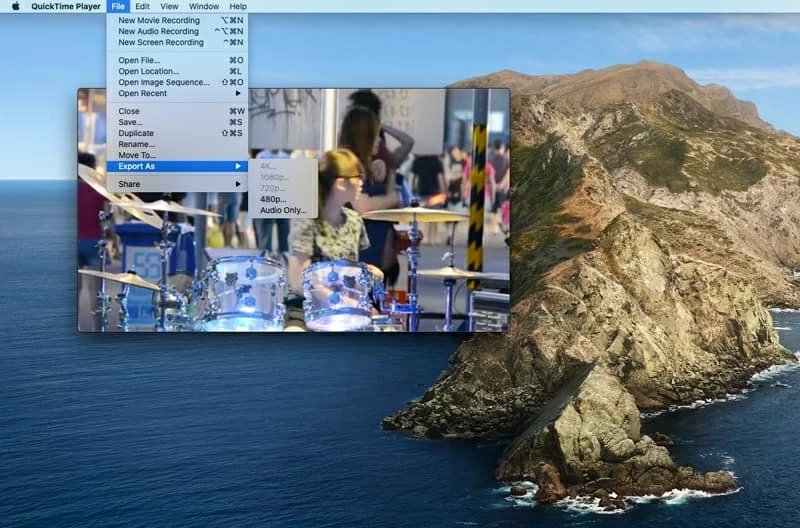Expand the Share submenu
The image size is (800, 528).
[129, 184]
